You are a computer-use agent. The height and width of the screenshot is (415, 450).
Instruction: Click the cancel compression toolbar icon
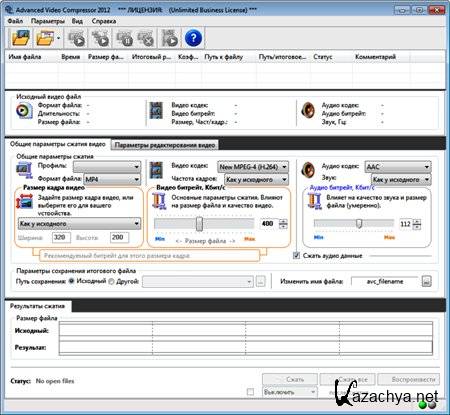(145, 38)
